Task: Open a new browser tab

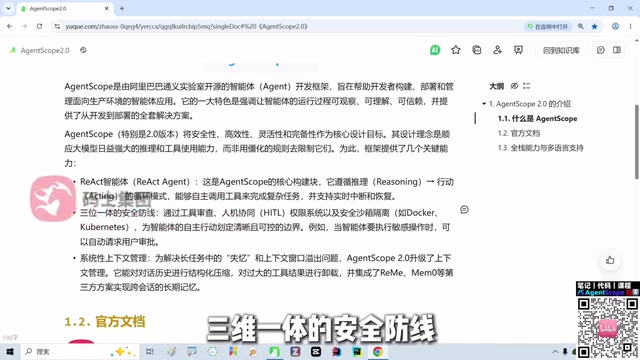Action: pyautogui.click(x=122, y=9)
